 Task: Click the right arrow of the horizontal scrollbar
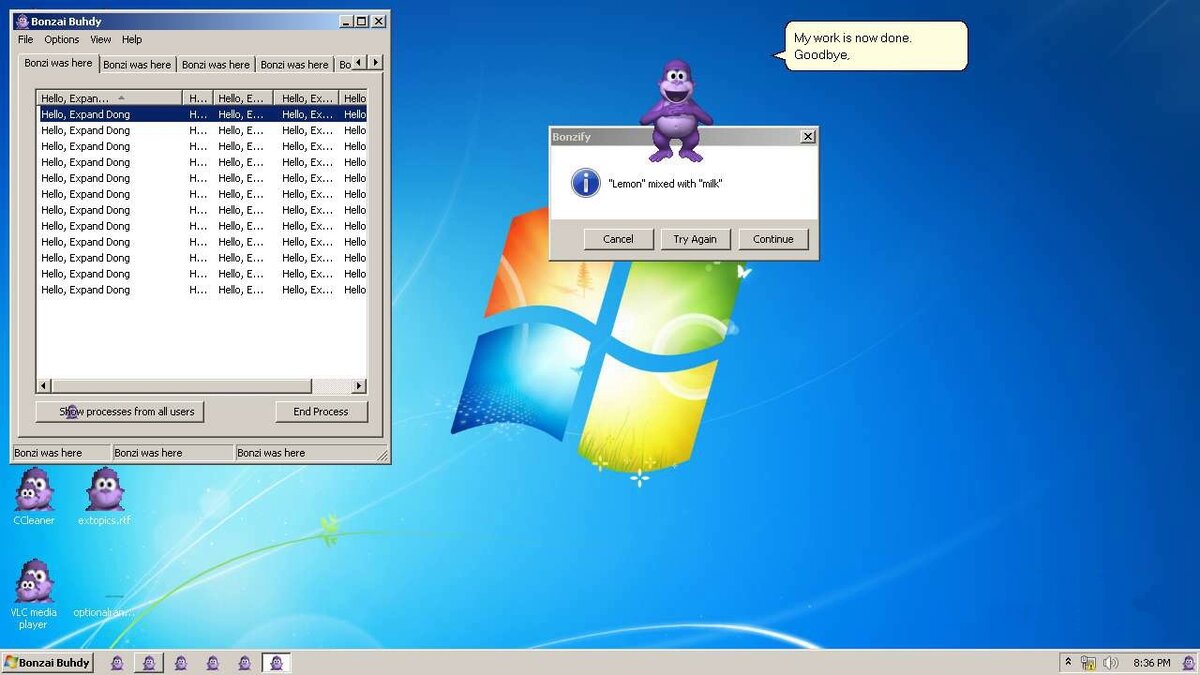coord(359,385)
